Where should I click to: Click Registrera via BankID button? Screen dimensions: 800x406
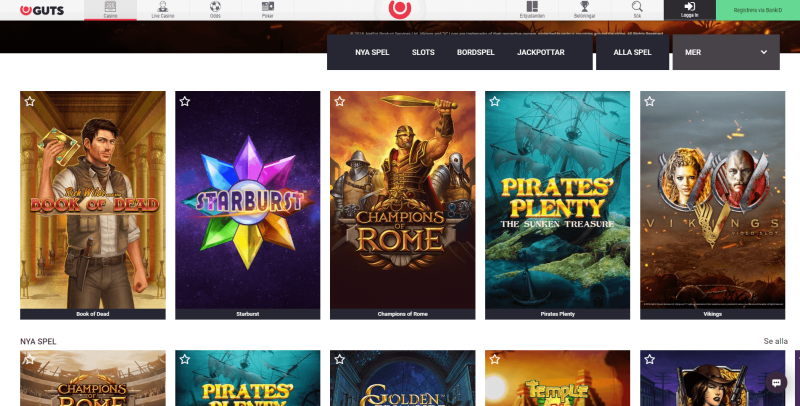[x=758, y=10]
